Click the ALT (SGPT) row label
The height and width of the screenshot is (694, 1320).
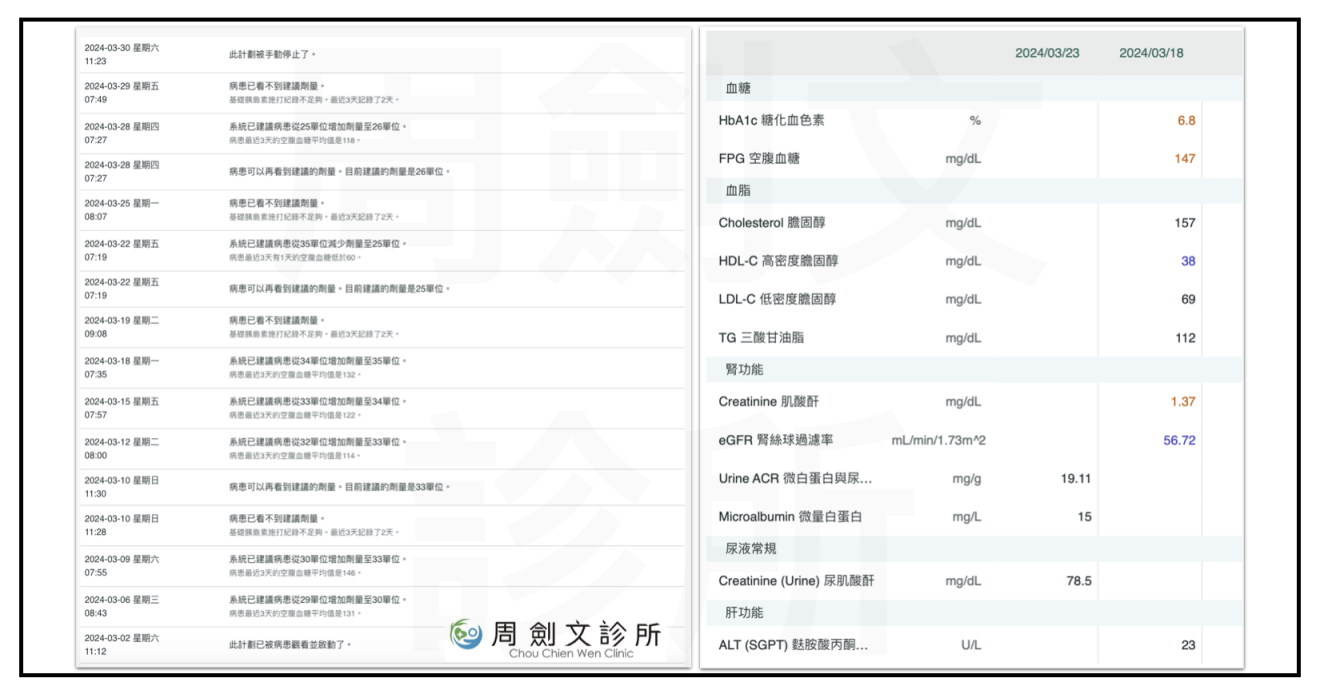(x=793, y=645)
